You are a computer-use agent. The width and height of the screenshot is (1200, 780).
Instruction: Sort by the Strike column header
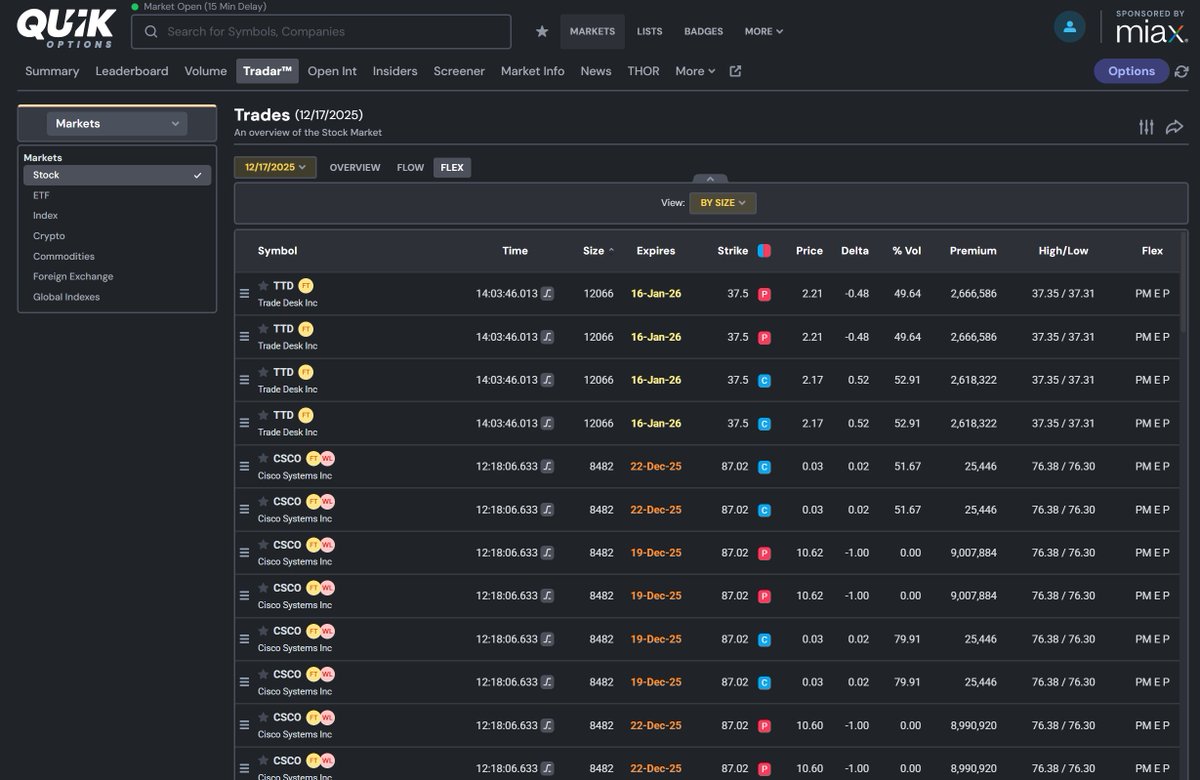pyautogui.click(x=732, y=251)
